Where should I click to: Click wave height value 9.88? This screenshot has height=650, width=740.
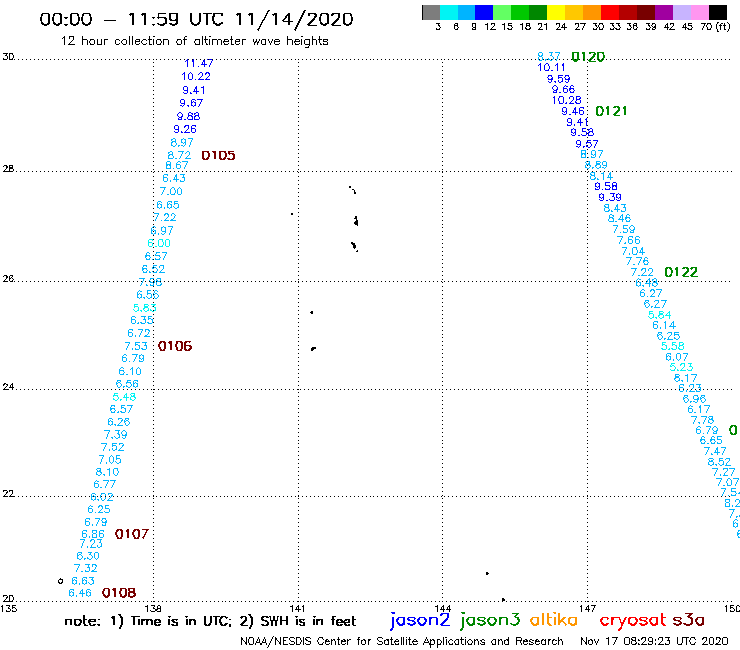point(188,116)
